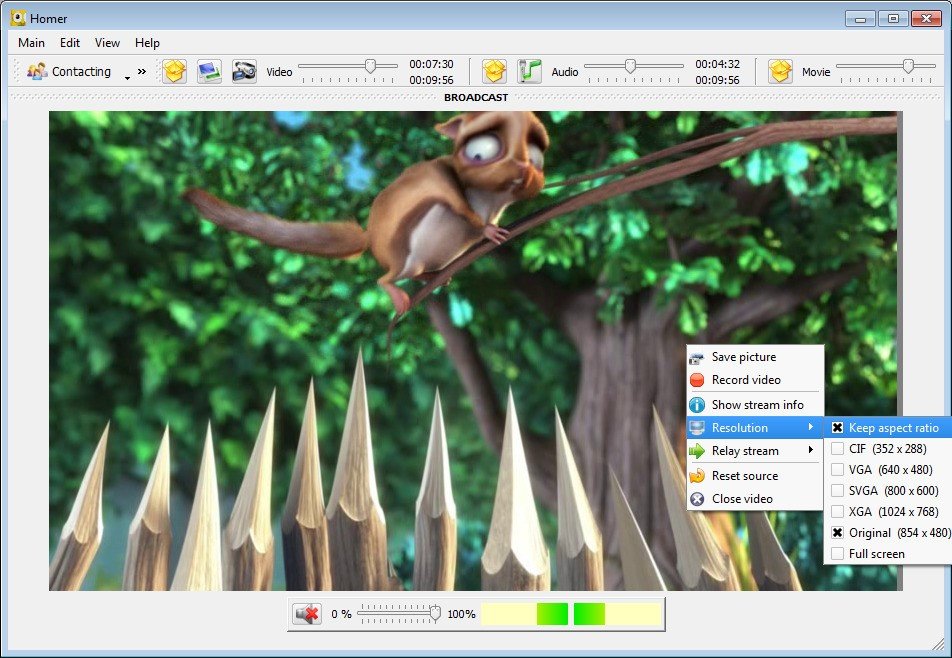Open the movie source box icon

[x=780, y=71]
